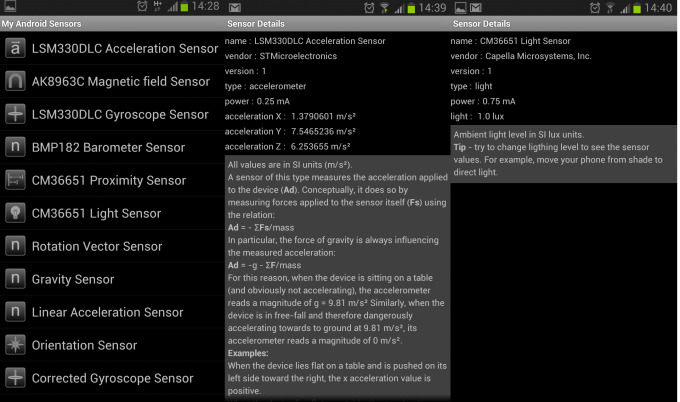This screenshot has width=680, height=402.
Task: Tap the Barometer Sensor icon
Action: [15, 148]
